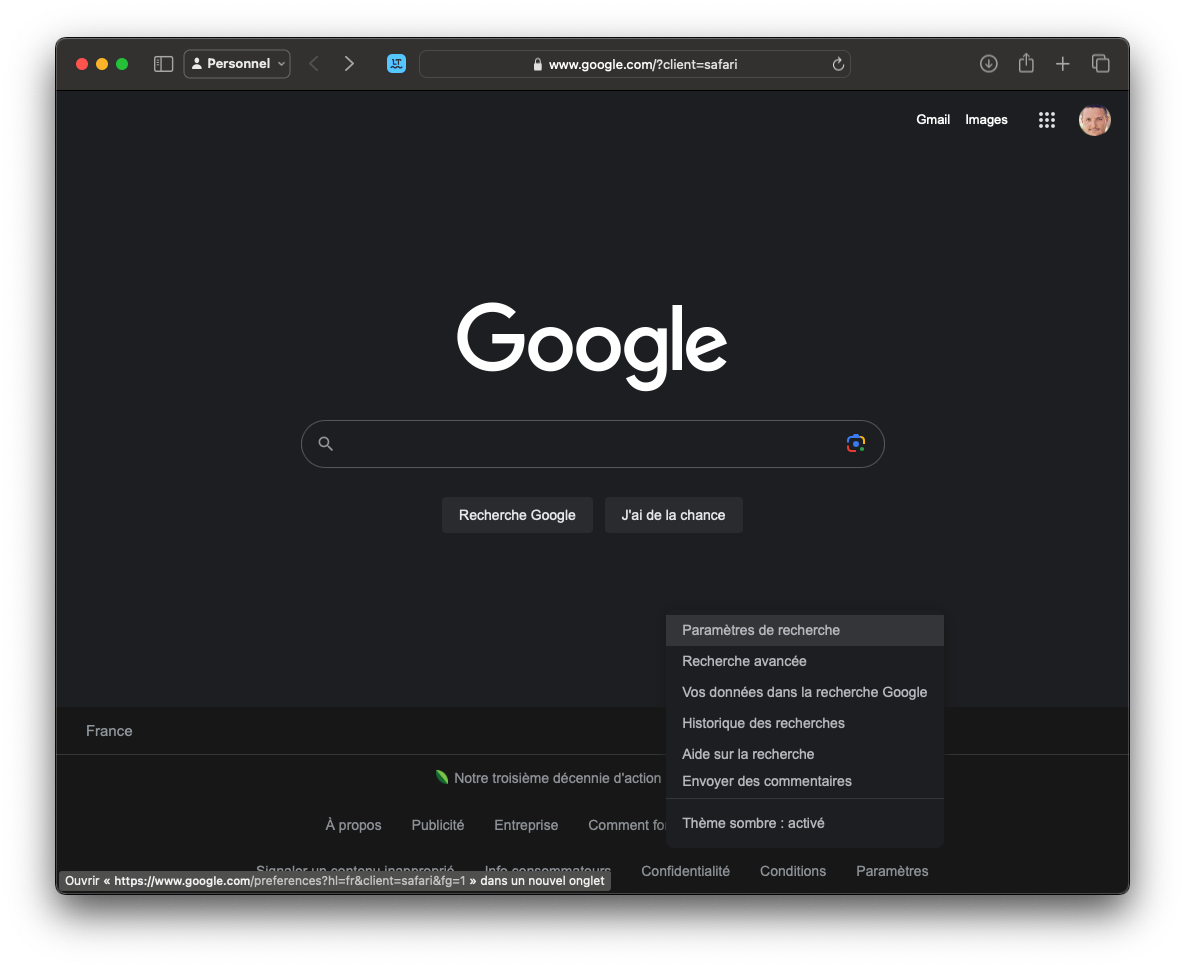Image resolution: width=1185 pixels, height=968 pixels.
Task: Click the Recherche Google button
Action: (x=517, y=515)
